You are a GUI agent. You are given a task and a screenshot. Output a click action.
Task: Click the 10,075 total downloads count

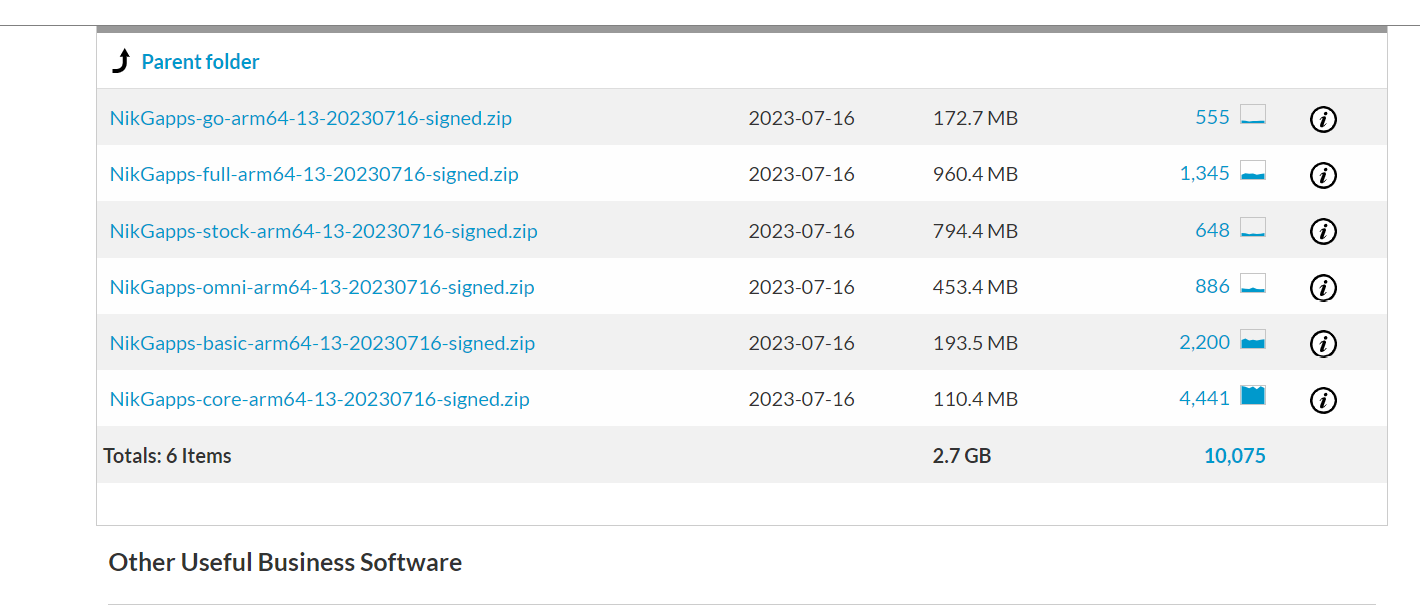[1234, 456]
